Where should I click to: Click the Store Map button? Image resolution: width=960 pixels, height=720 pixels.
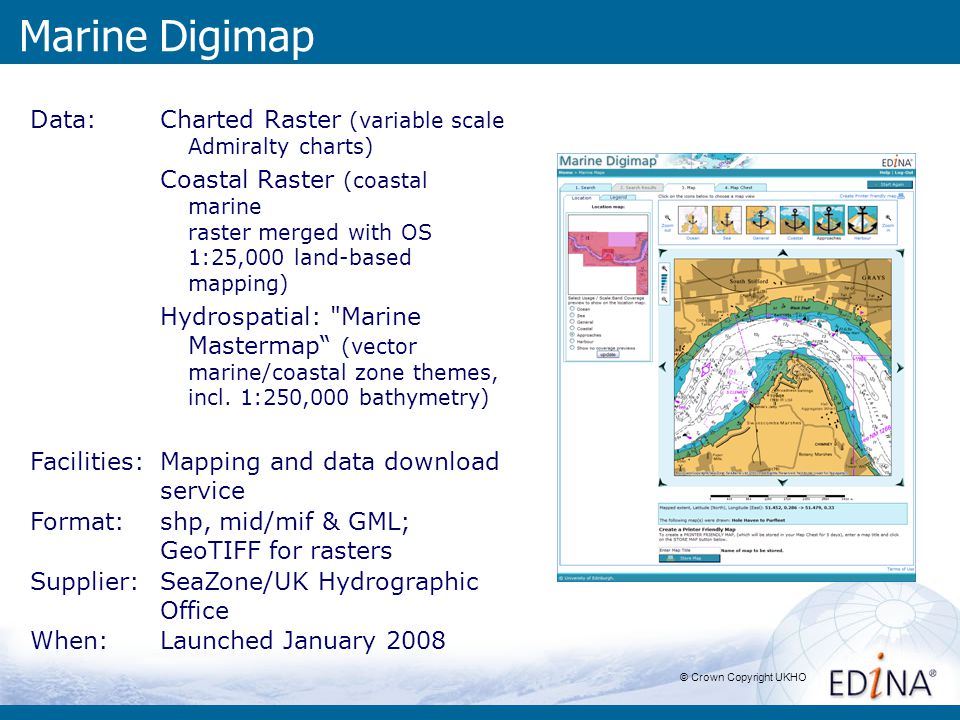tap(689, 558)
